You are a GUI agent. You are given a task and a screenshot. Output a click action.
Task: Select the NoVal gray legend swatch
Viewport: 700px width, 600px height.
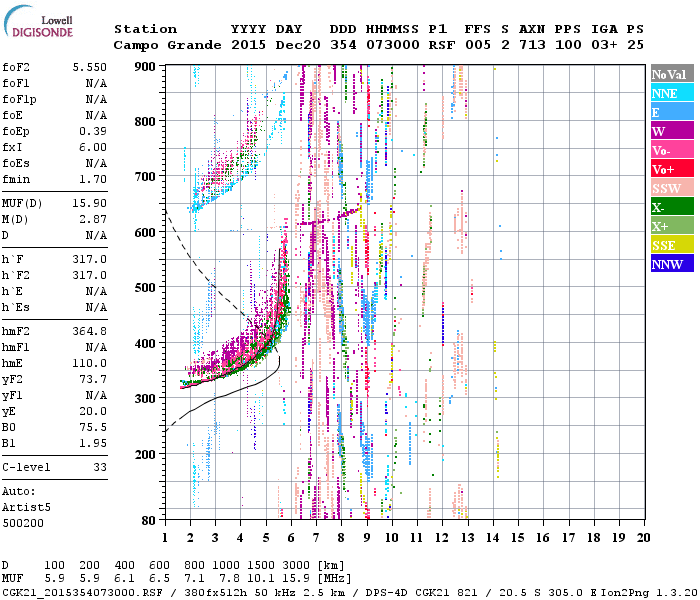pos(672,74)
